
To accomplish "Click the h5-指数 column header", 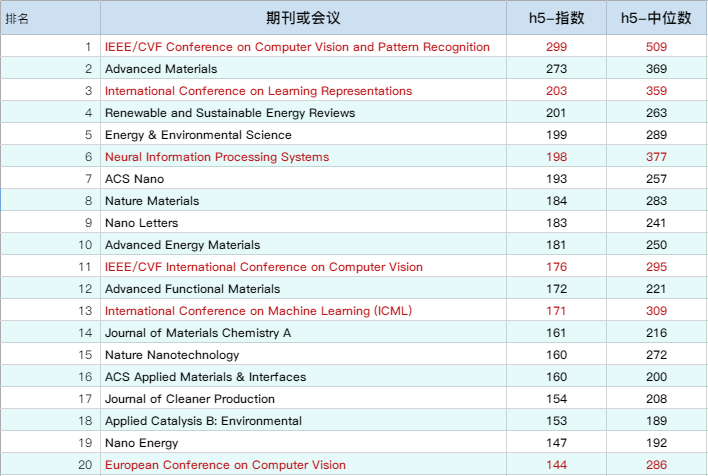I will tap(556, 18).
